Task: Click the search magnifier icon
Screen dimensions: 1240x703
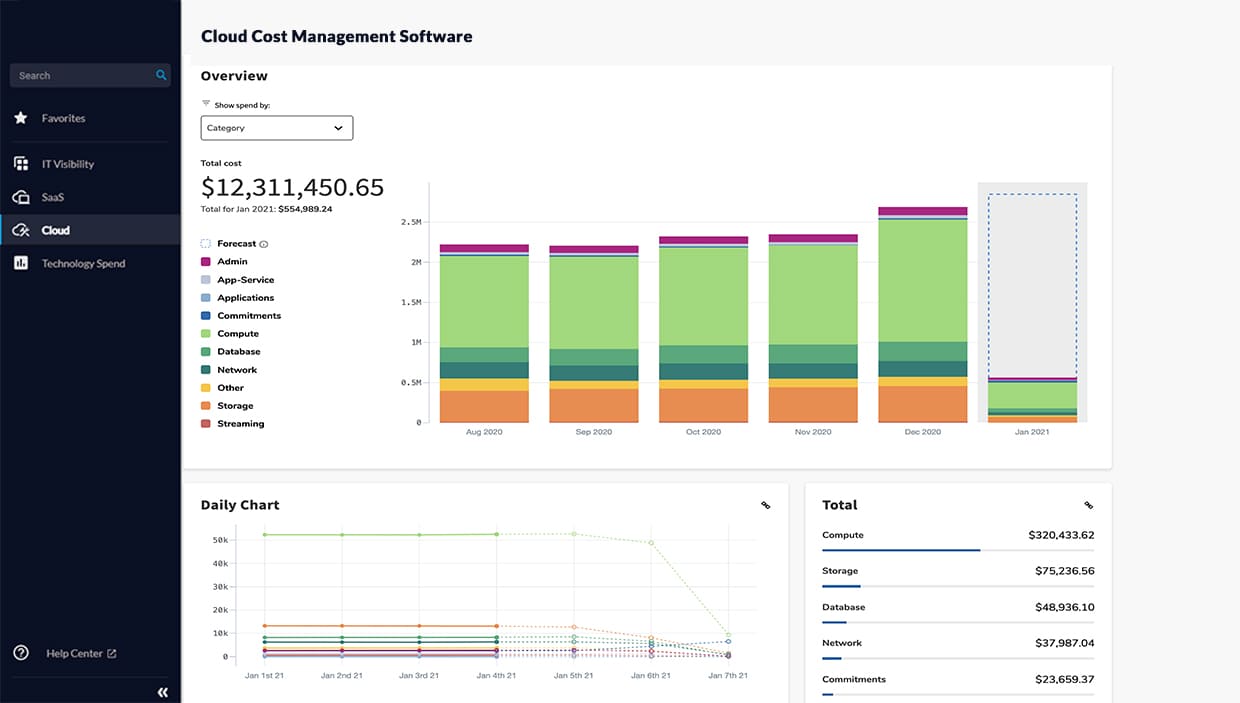Action: coord(161,75)
